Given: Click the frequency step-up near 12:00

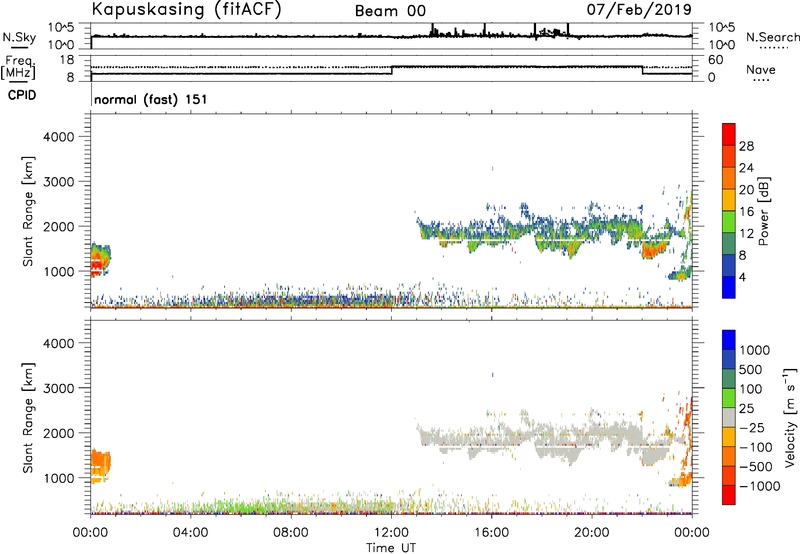Looking at the screenshot, I should click(391, 70).
